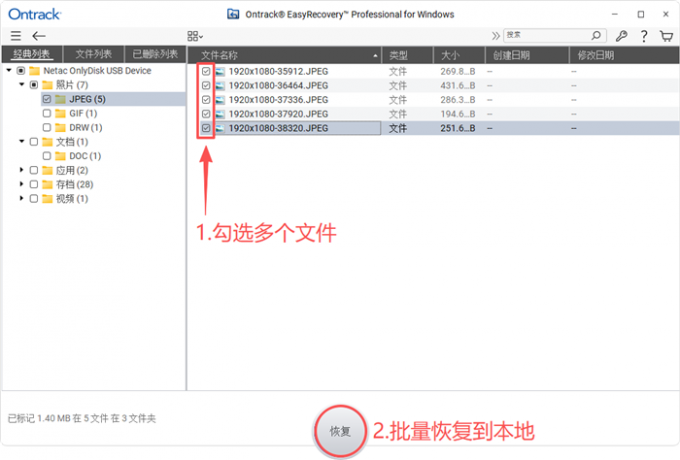Select file name 1920x1080-35912.JPEG
The height and width of the screenshot is (460, 680).
pos(278,72)
